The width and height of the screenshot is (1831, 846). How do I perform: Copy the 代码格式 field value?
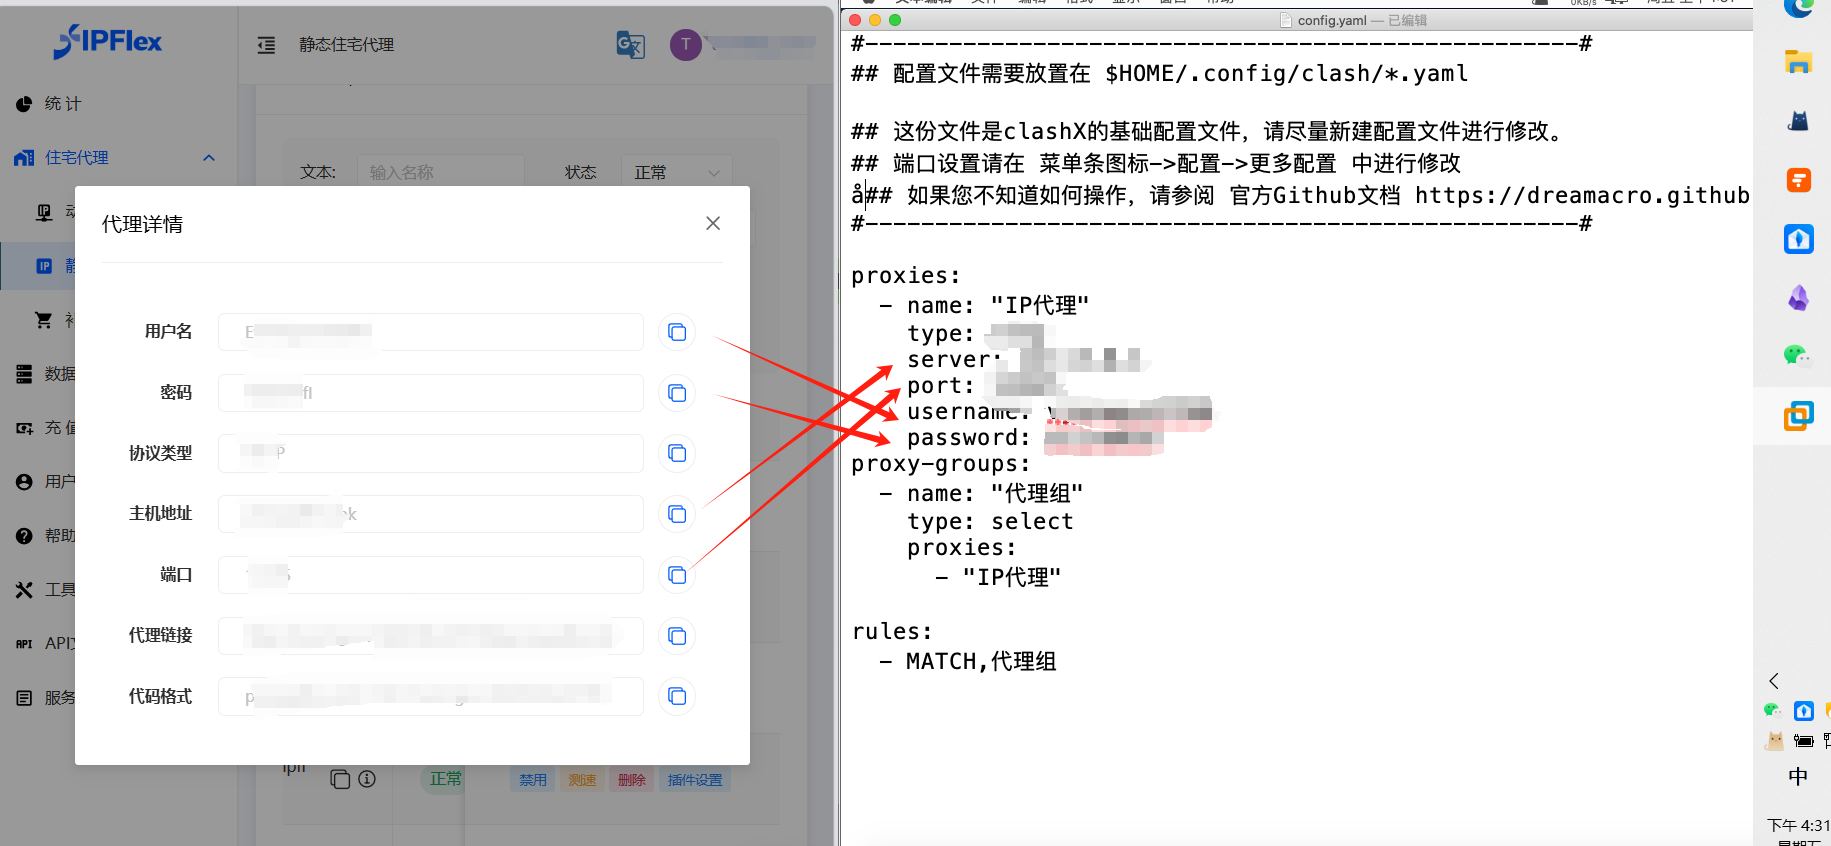click(x=677, y=696)
